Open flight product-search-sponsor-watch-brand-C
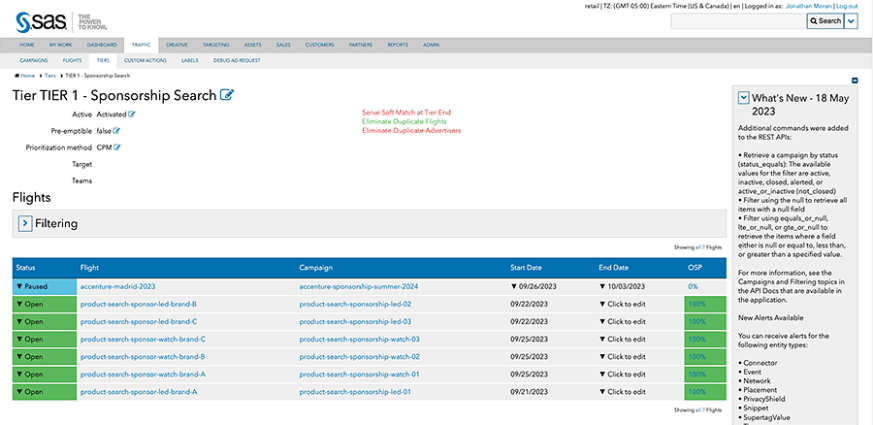The height and width of the screenshot is (425, 873). point(143,339)
